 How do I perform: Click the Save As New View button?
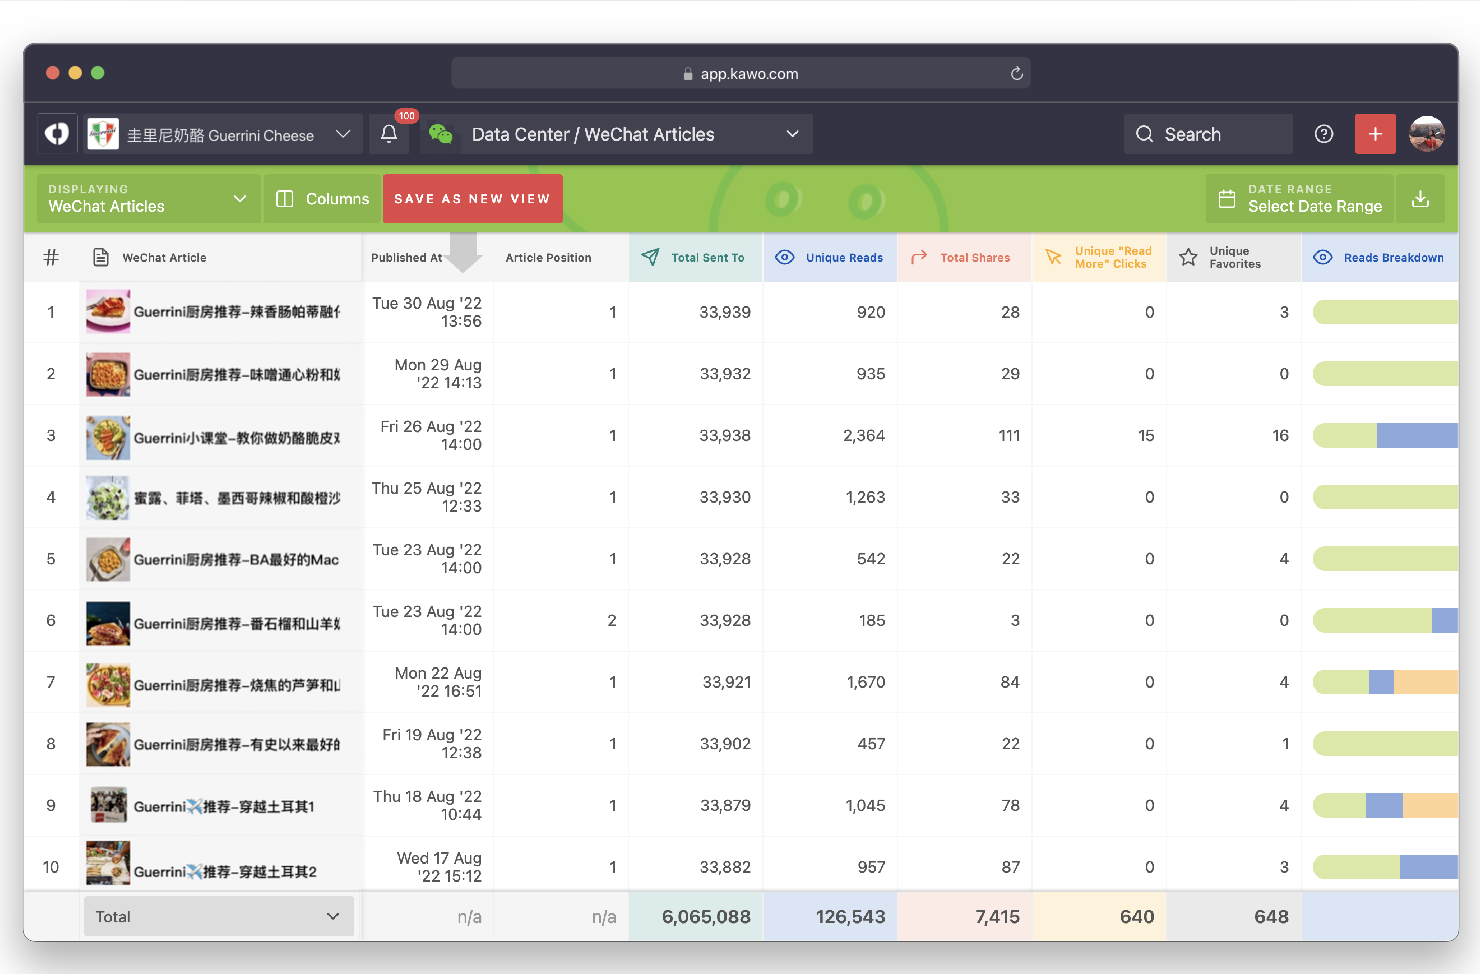pos(472,199)
